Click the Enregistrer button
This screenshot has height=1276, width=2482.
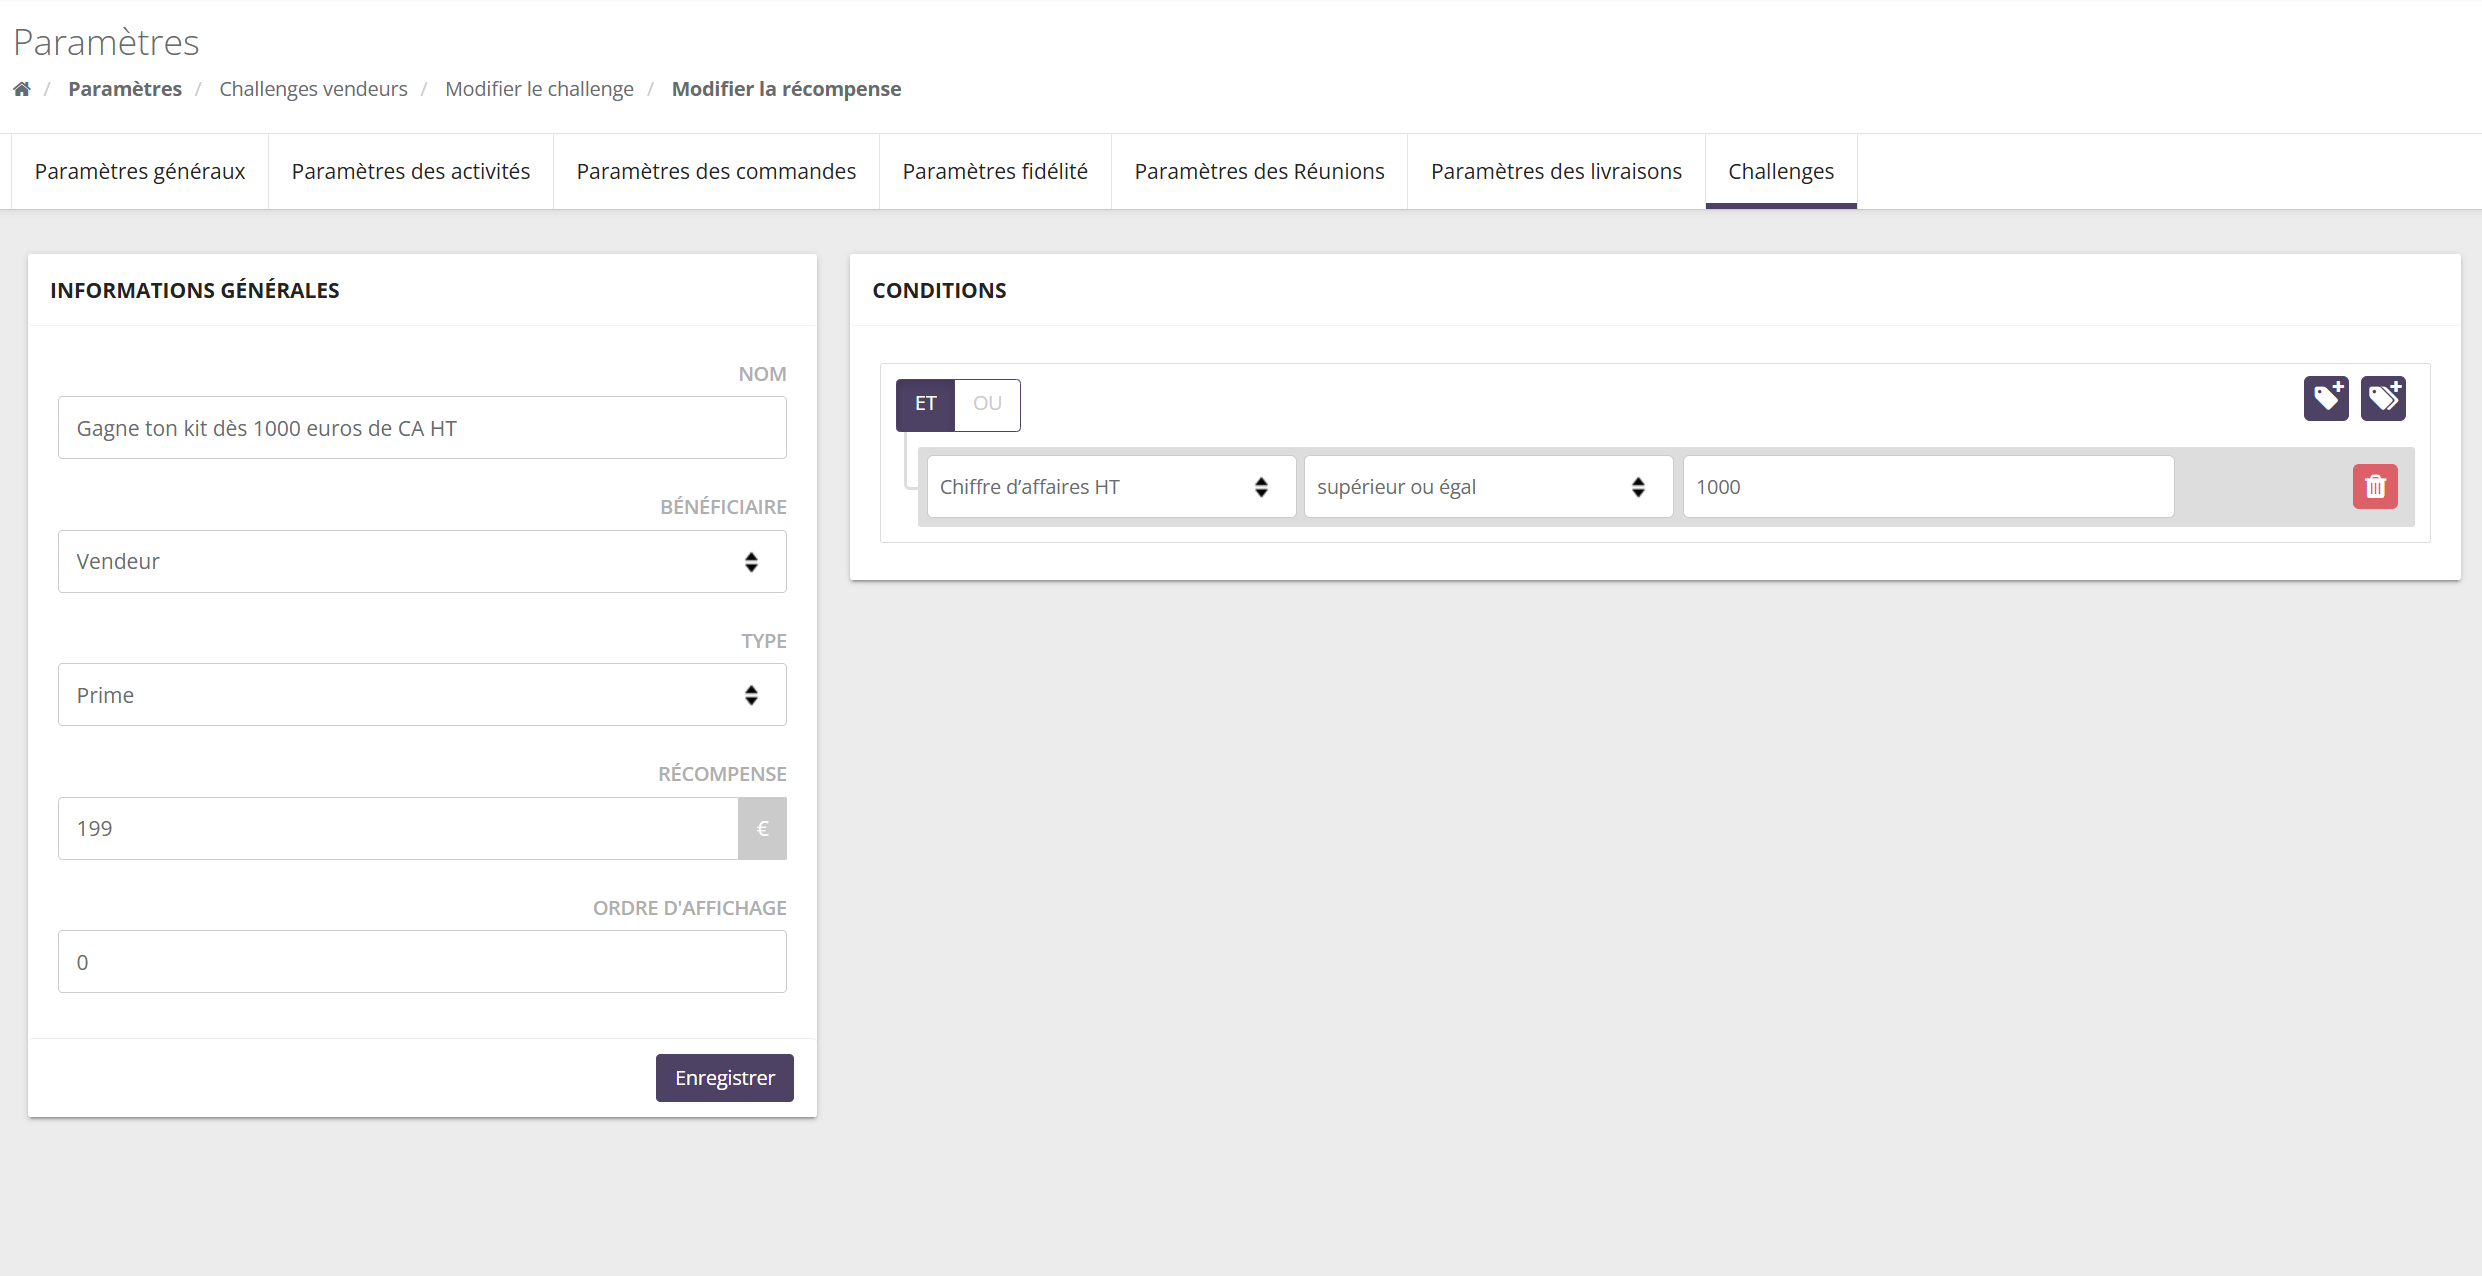725,1078
